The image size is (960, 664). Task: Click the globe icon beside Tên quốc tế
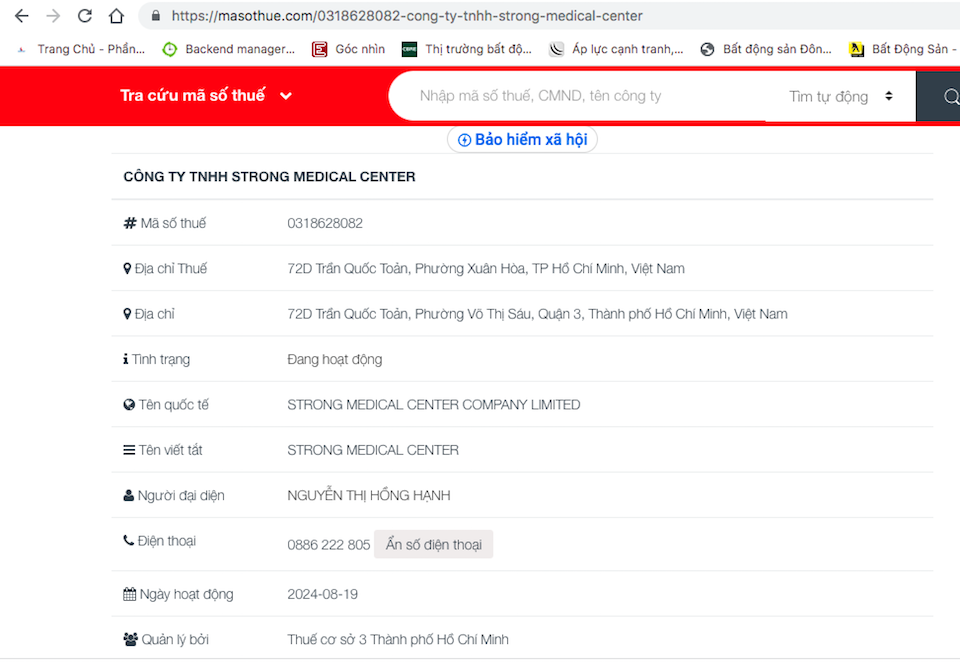pos(127,404)
